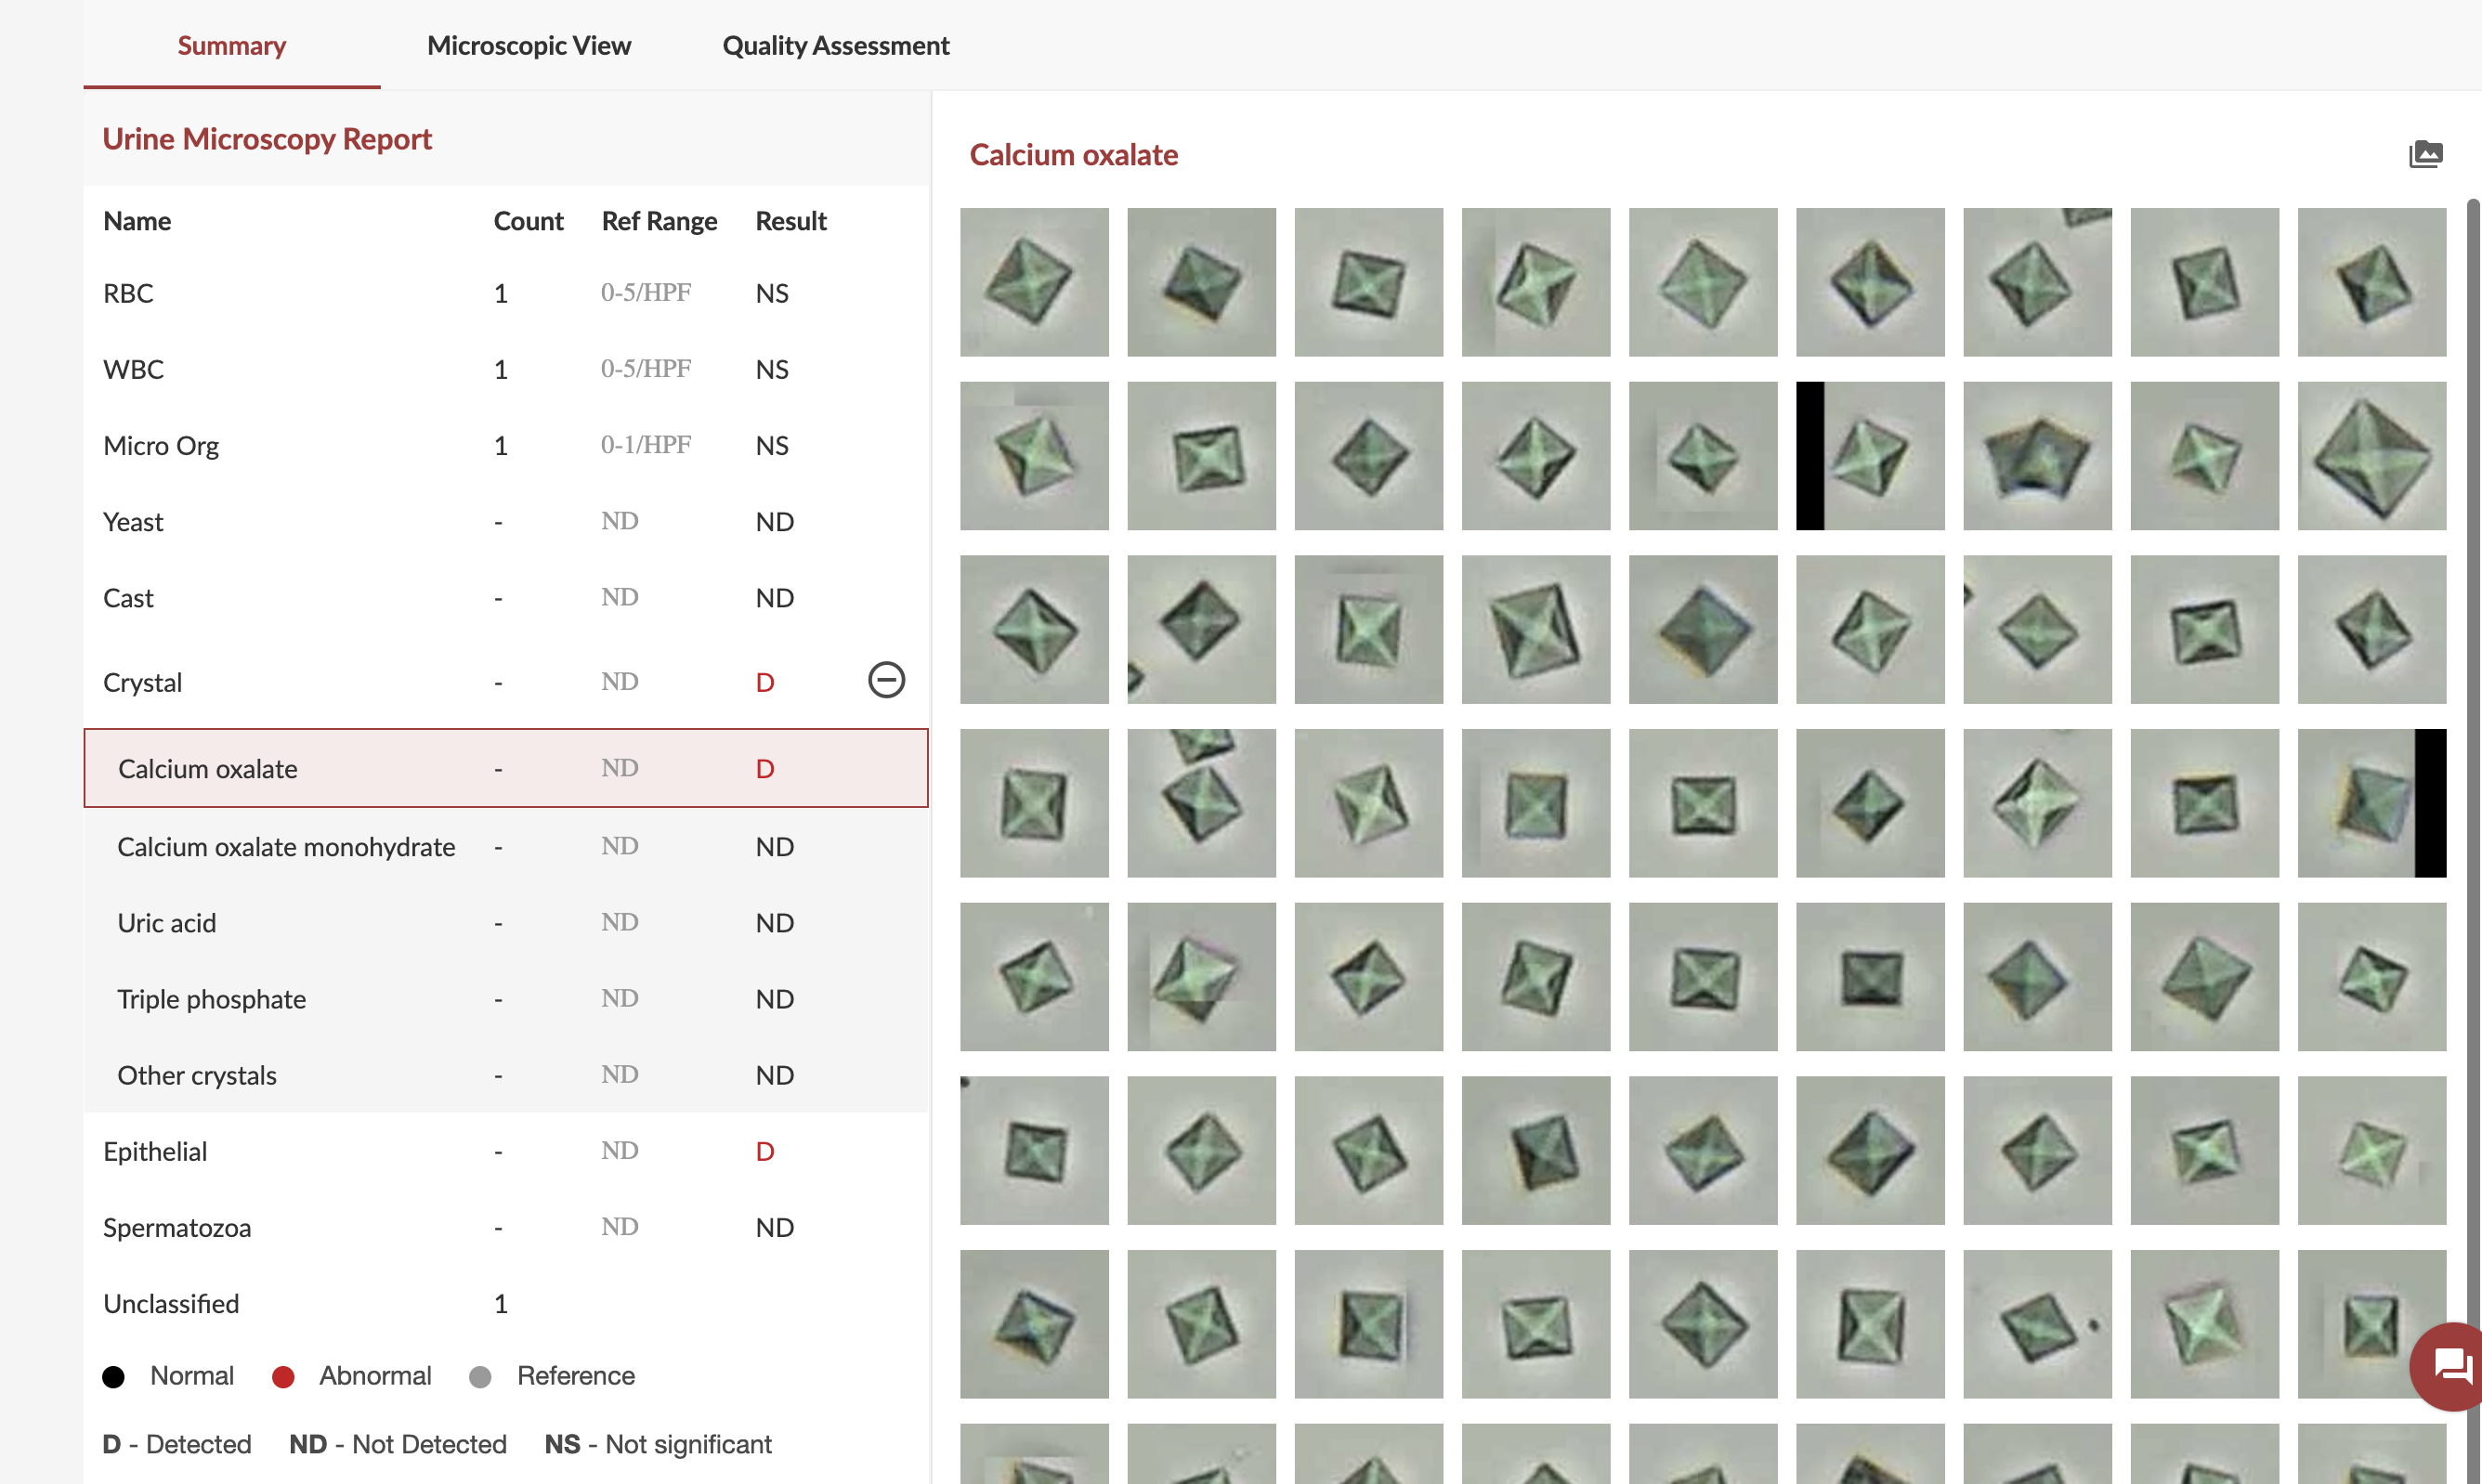Click the Micro Org ref range 0-1/HPF

tap(645, 444)
